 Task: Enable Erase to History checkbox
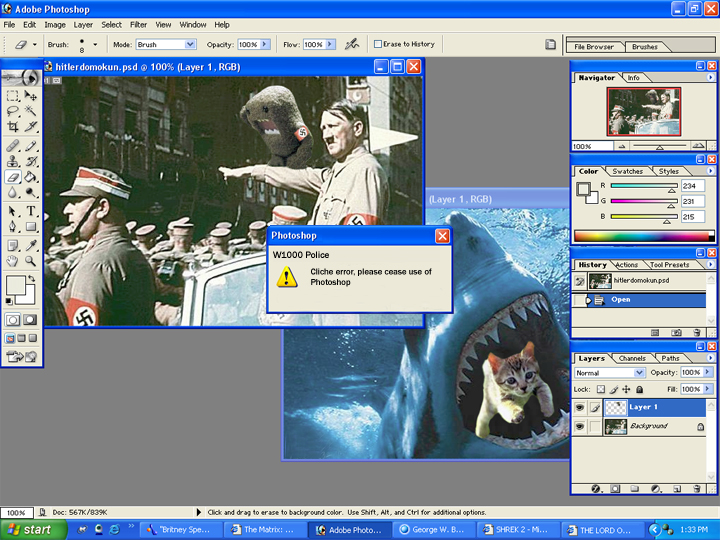378,44
